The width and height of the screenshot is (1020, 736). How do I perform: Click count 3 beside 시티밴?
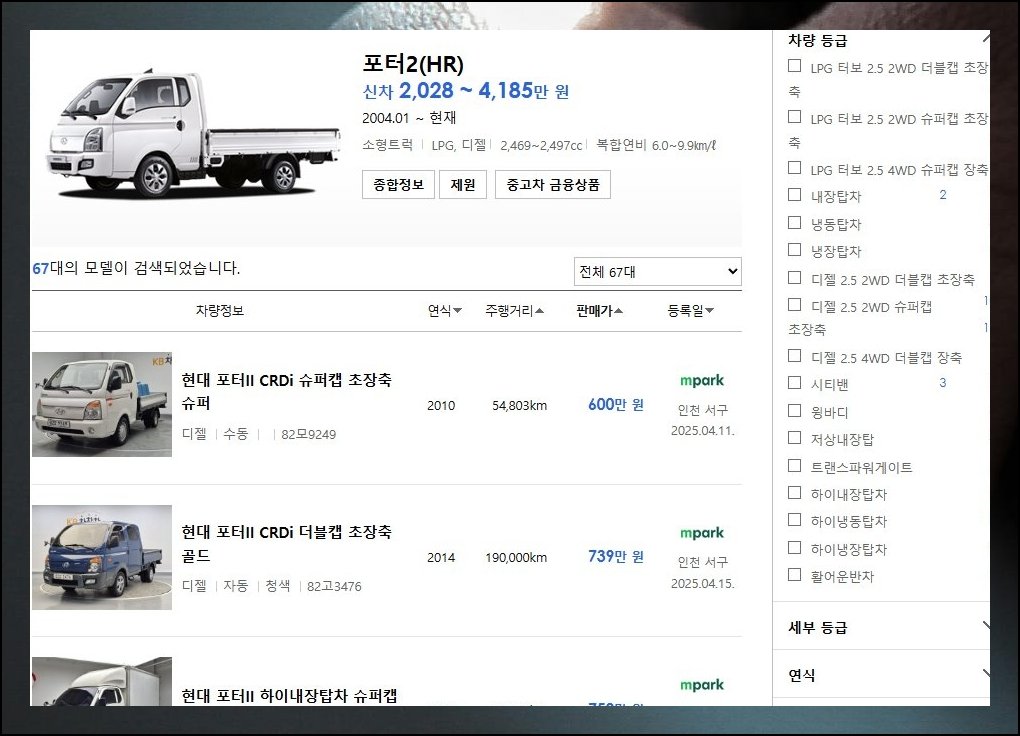coord(943,383)
